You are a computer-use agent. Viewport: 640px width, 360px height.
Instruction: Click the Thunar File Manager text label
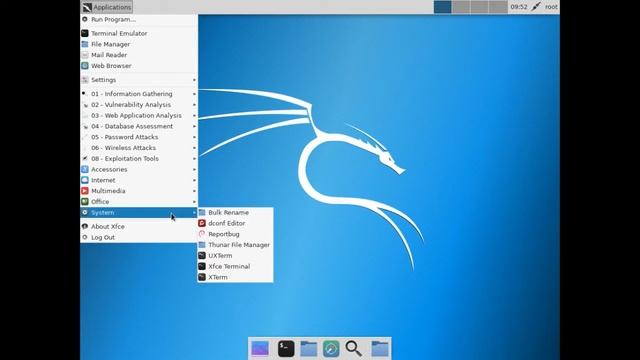pyautogui.click(x=239, y=245)
